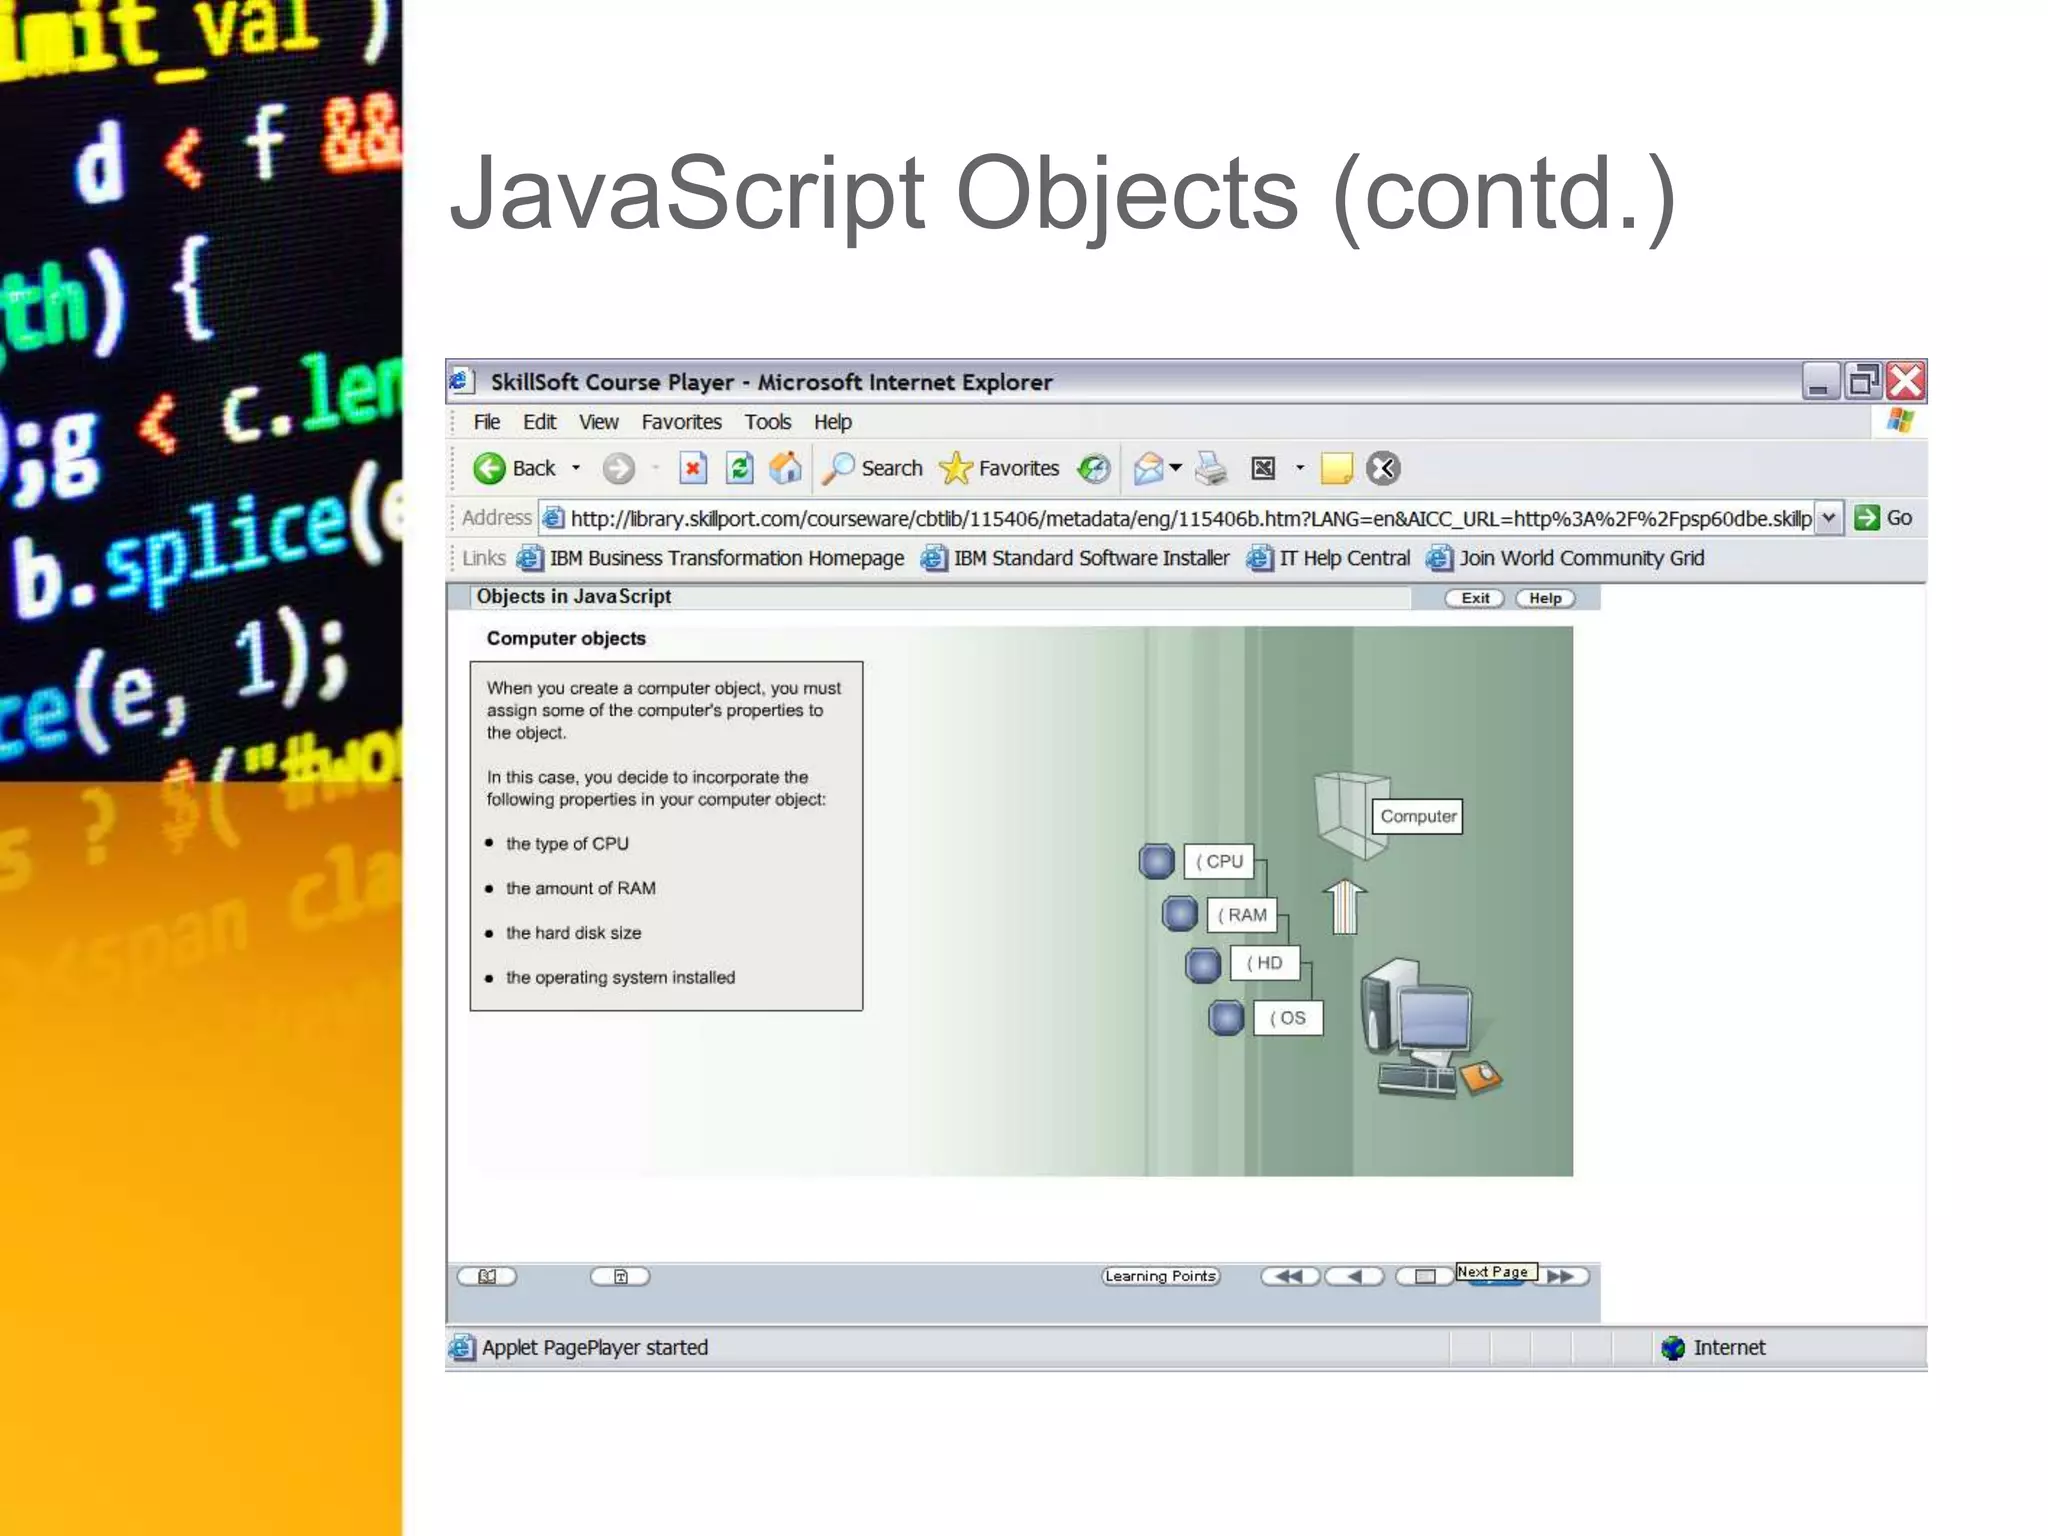Click the blue node beside RAM
The width and height of the screenshot is (2048, 1536).
[1180, 913]
